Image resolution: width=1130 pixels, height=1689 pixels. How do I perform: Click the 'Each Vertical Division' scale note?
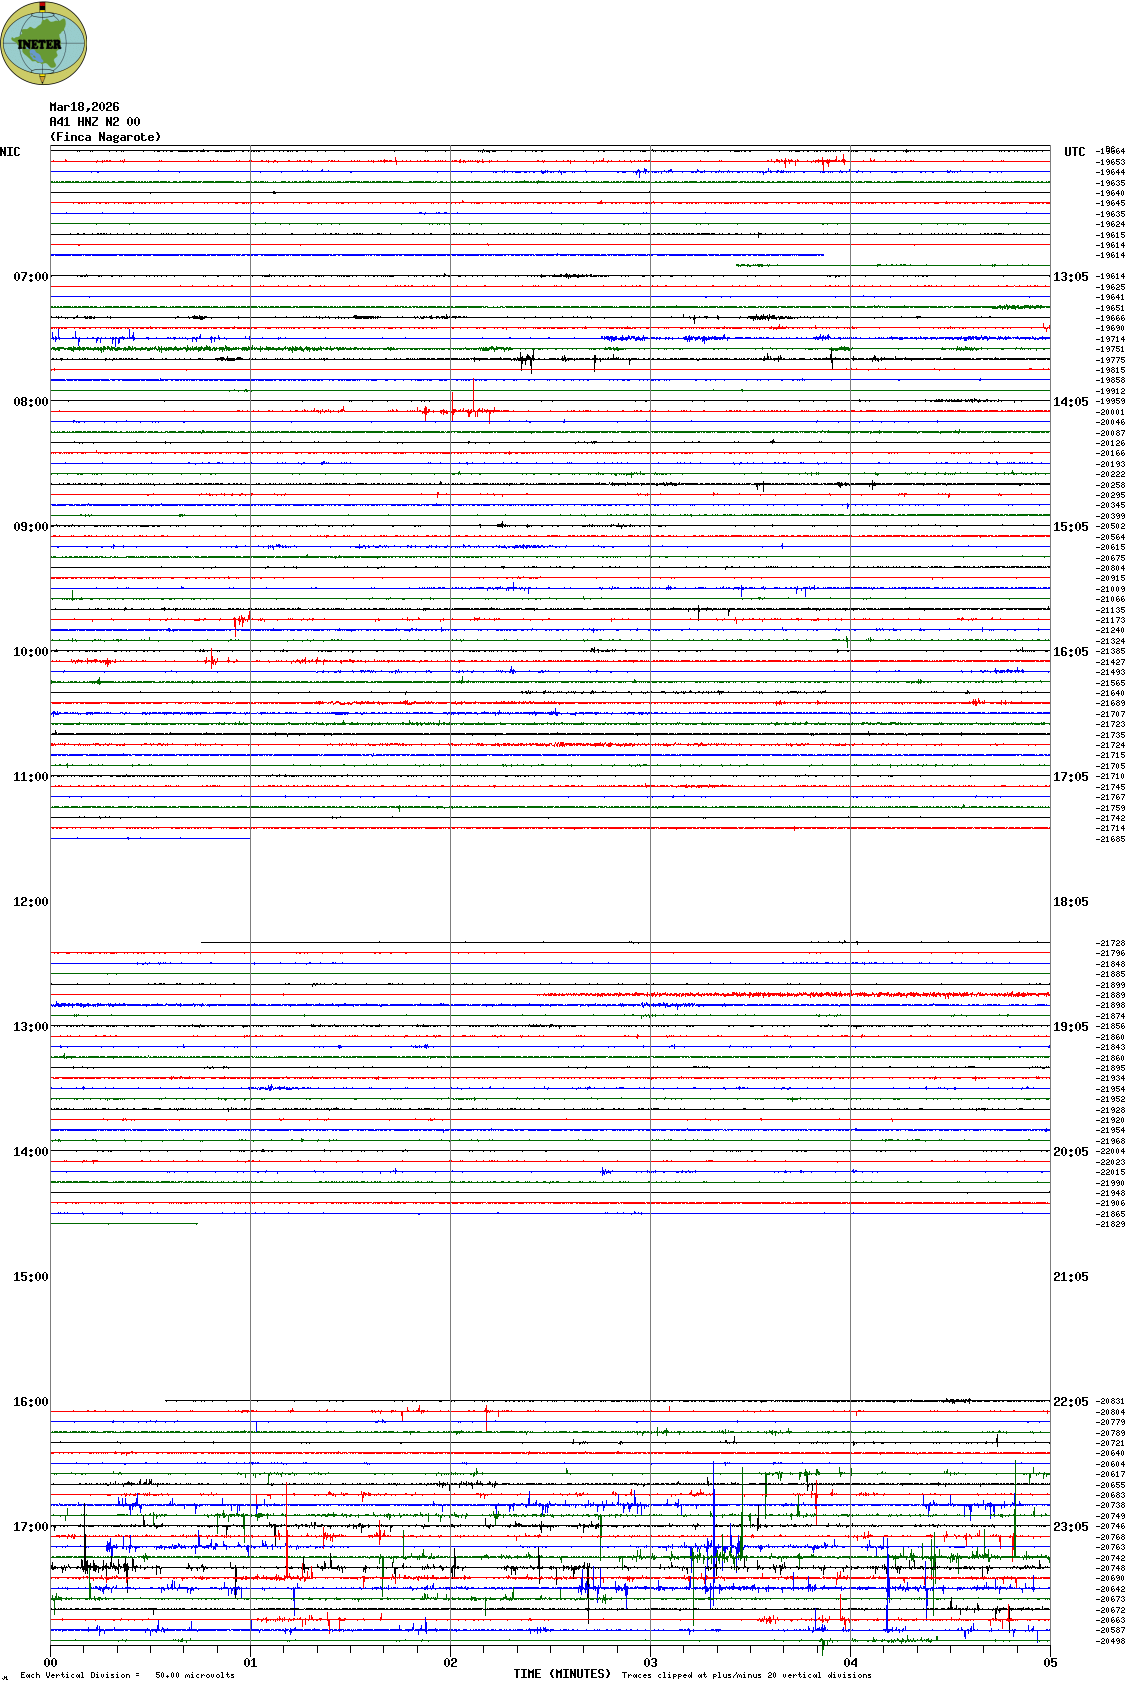[x=127, y=1675]
